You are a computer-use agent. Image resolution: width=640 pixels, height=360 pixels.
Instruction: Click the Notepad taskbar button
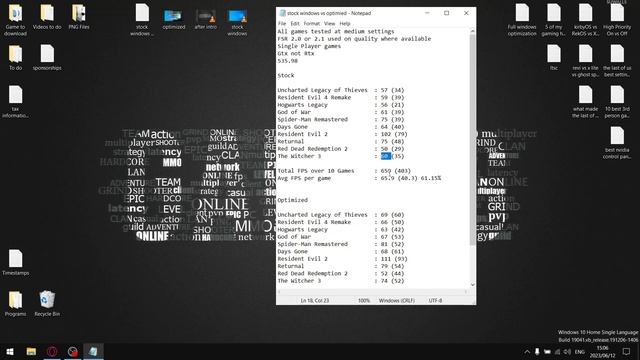(93, 351)
